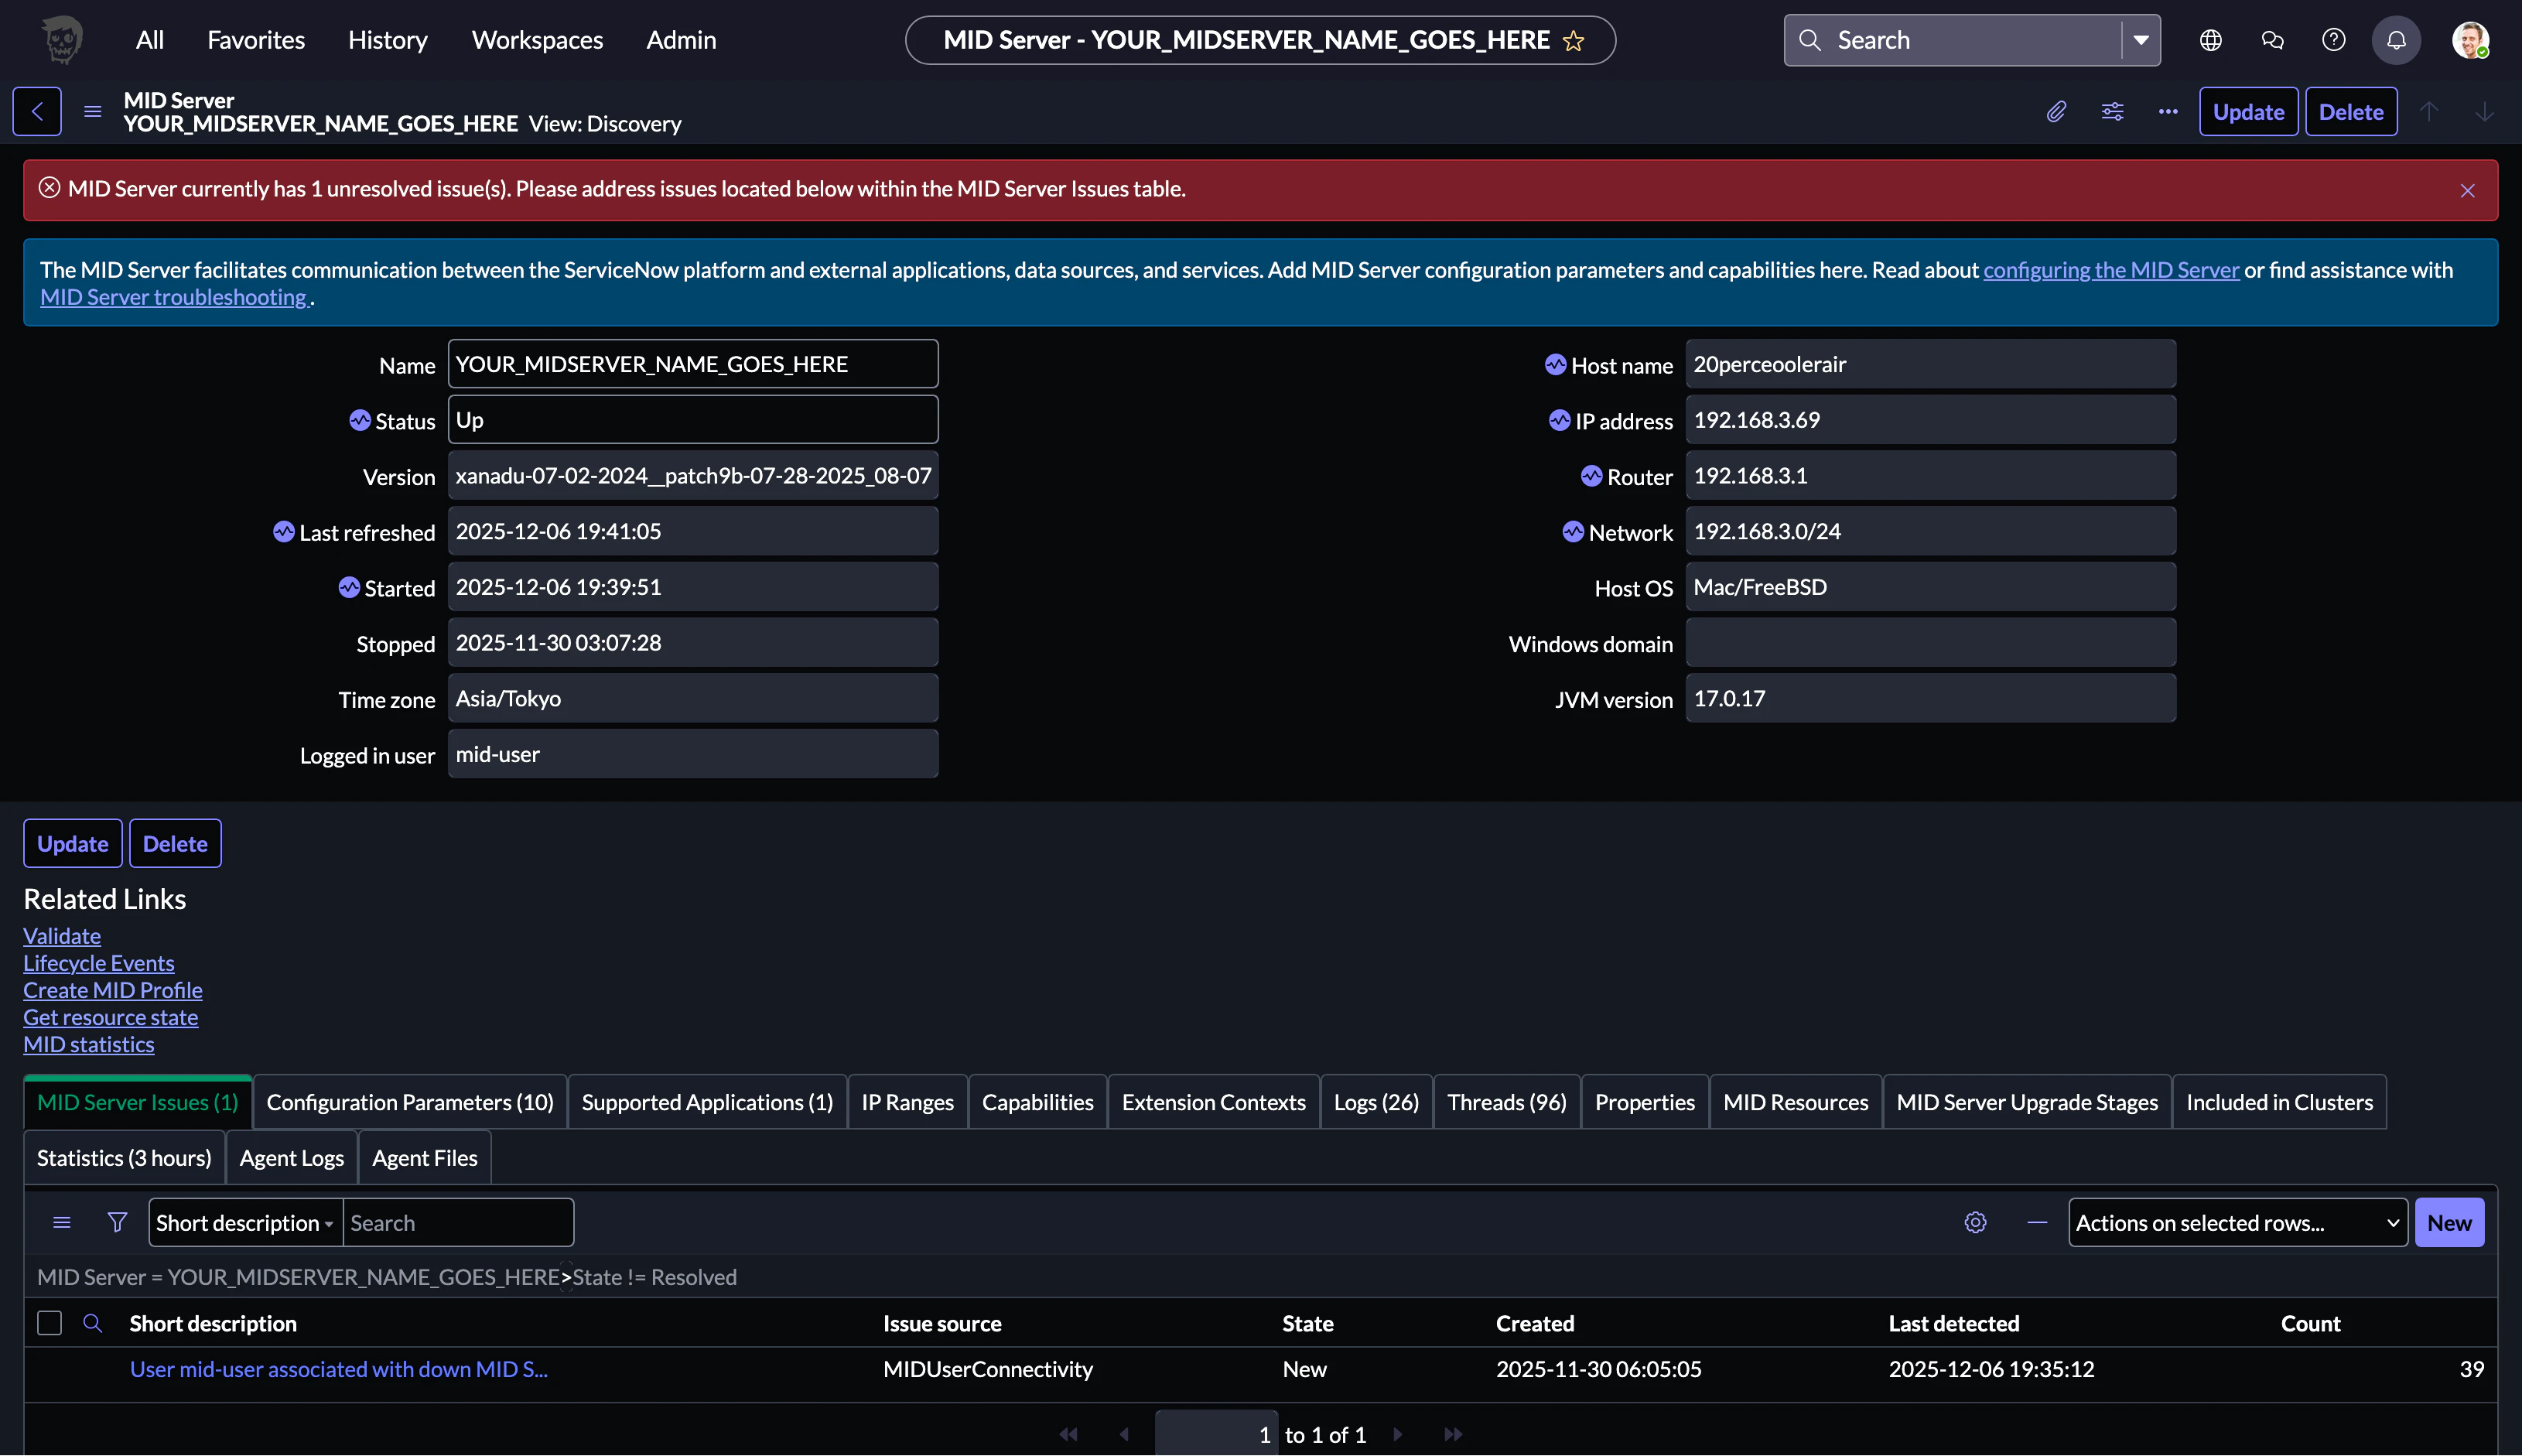
Task: Open the form context menu hamburger icon
Action: 93,111
